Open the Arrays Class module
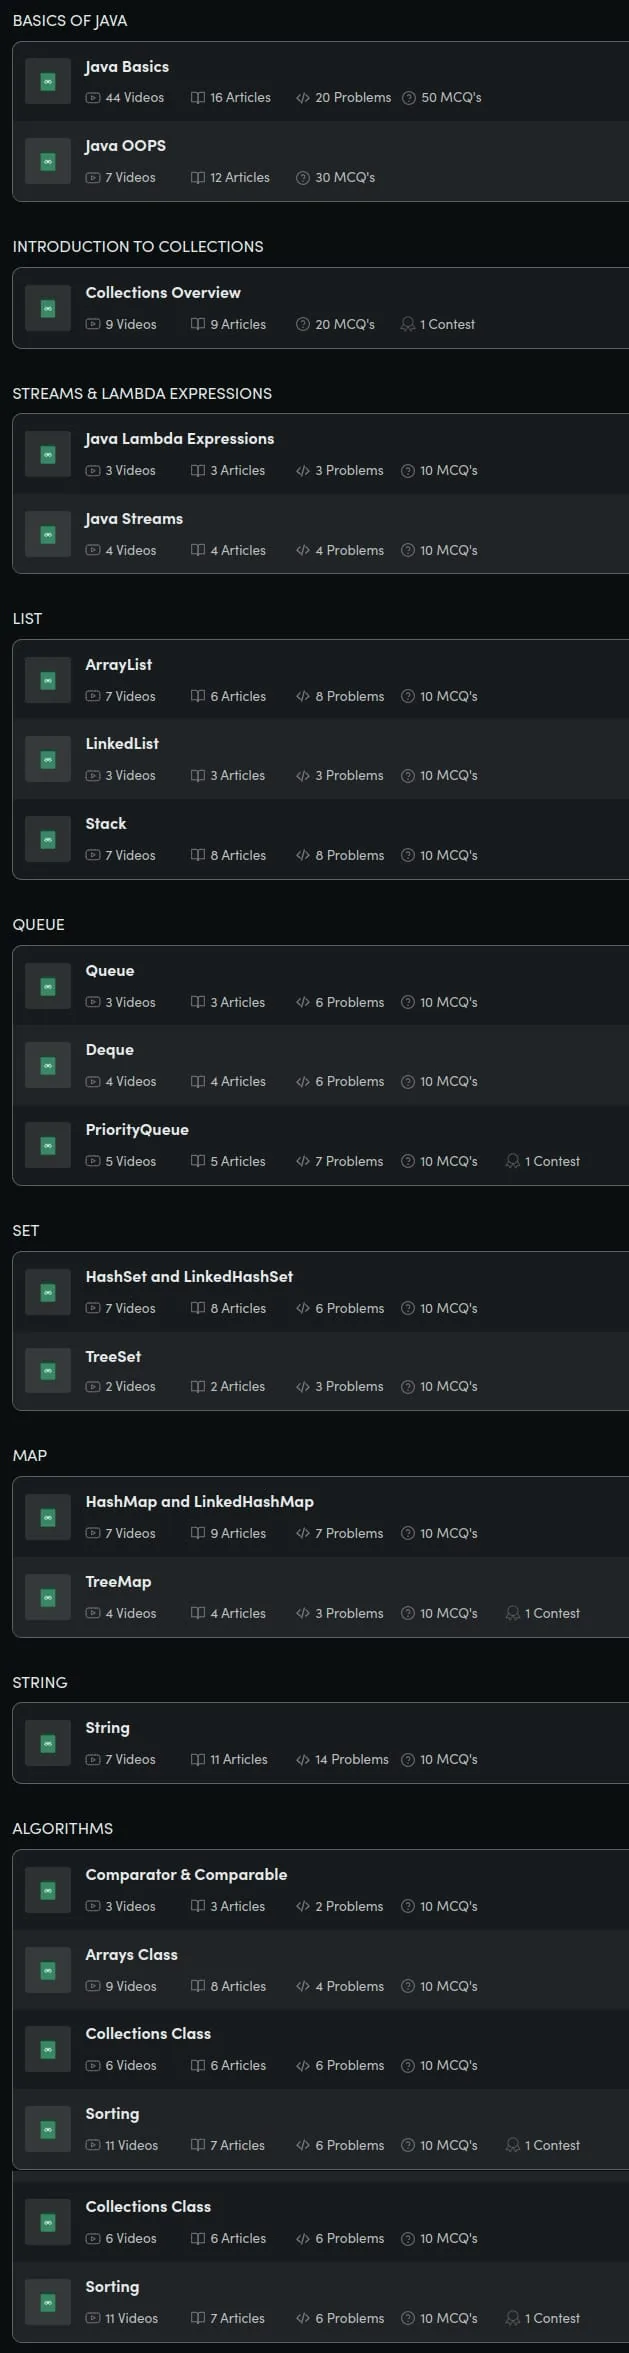The width and height of the screenshot is (629, 2353). click(321, 1970)
